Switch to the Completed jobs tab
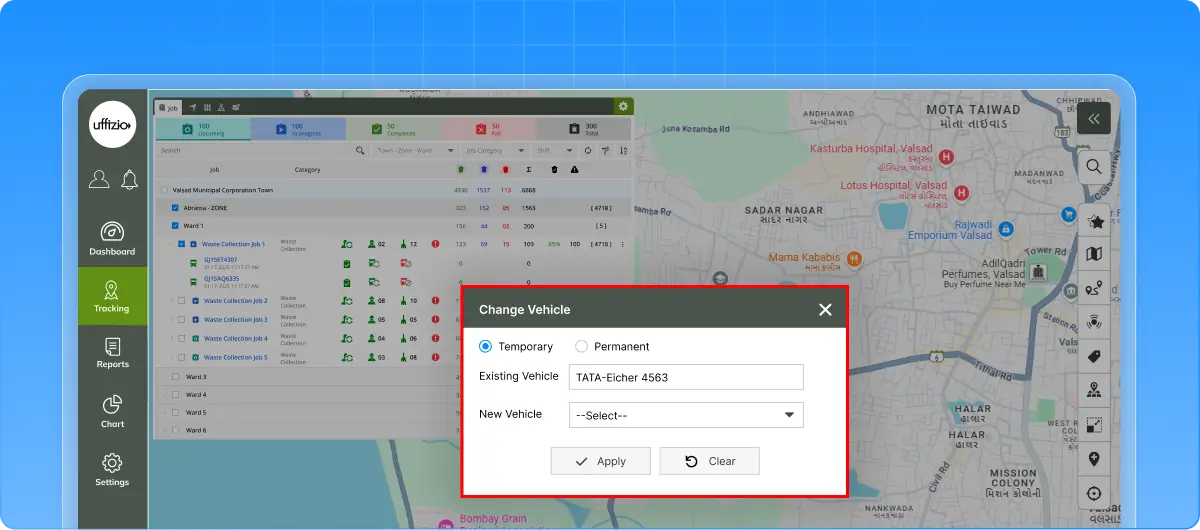The height and width of the screenshot is (530, 1200). tap(392, 129)
